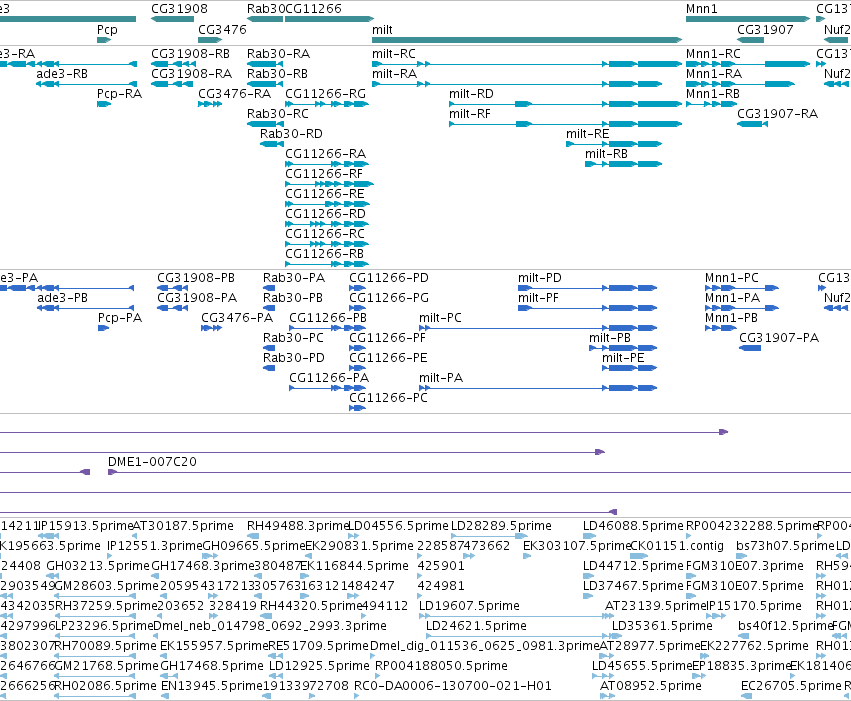Select protein CG11266-PG
Image resolution: width=851 pixels, height=701 pixels.
click(389, 298)
